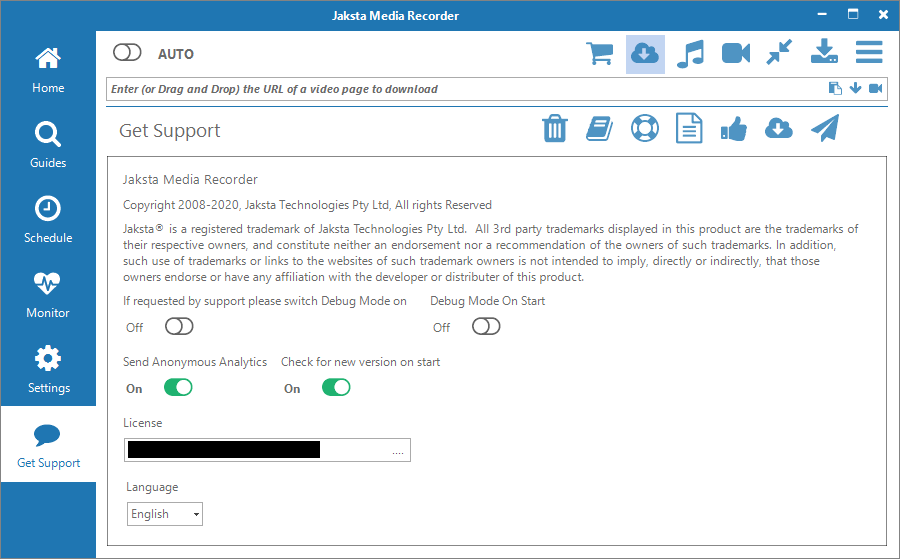Open the book manual icon

coord(599,128)
